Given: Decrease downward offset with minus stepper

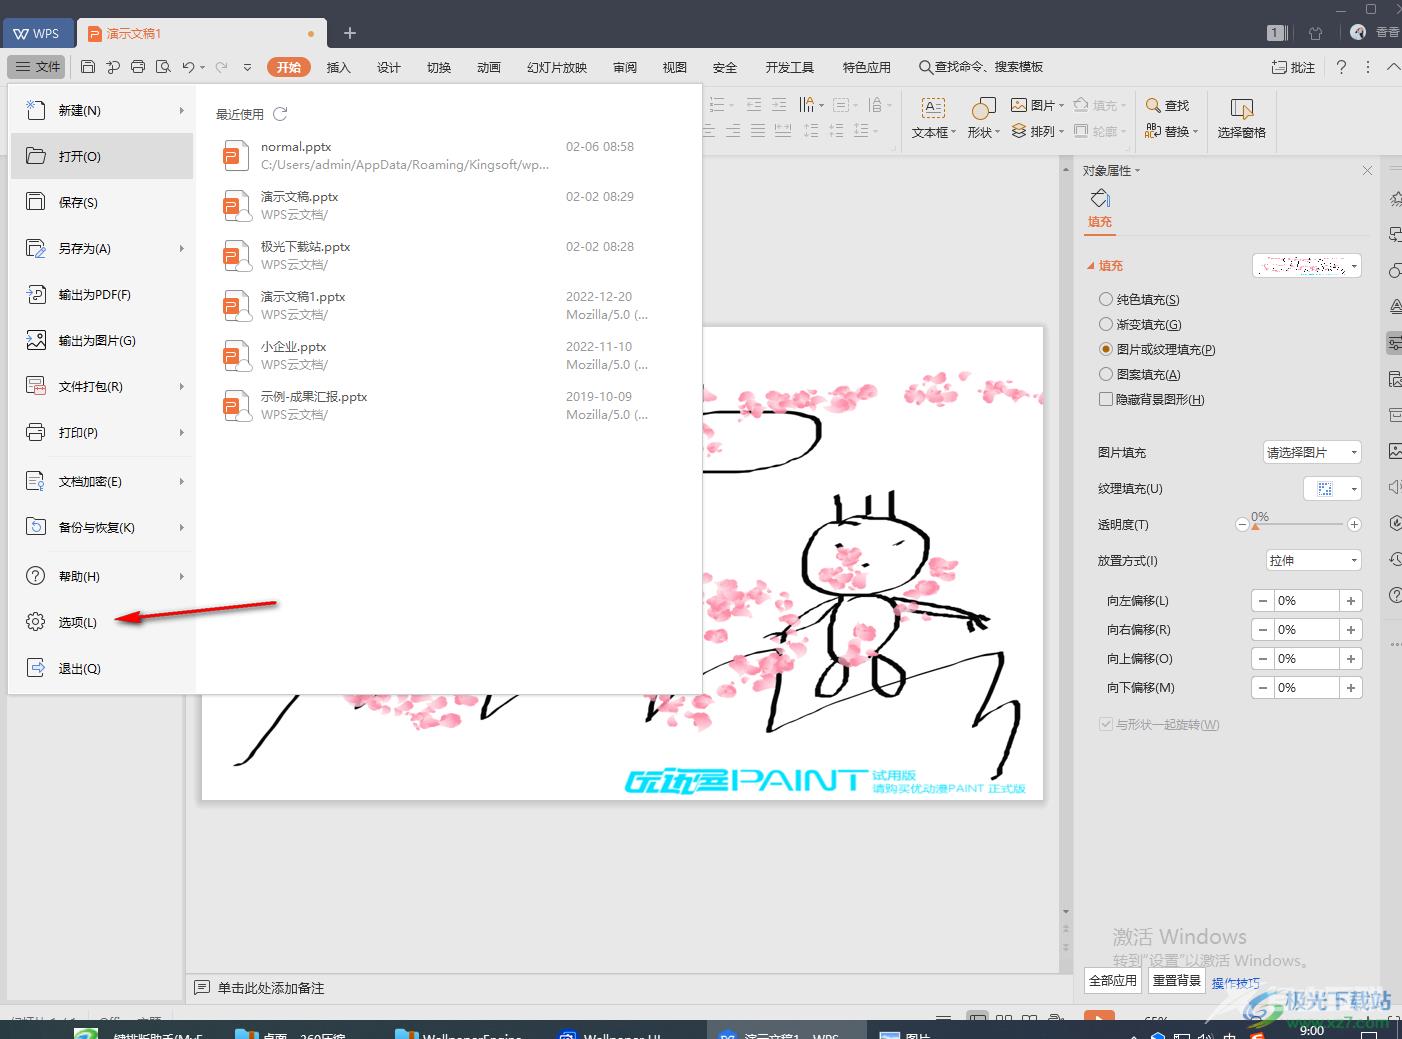Looking at the screenshot, I should (x=1263, y=688).
